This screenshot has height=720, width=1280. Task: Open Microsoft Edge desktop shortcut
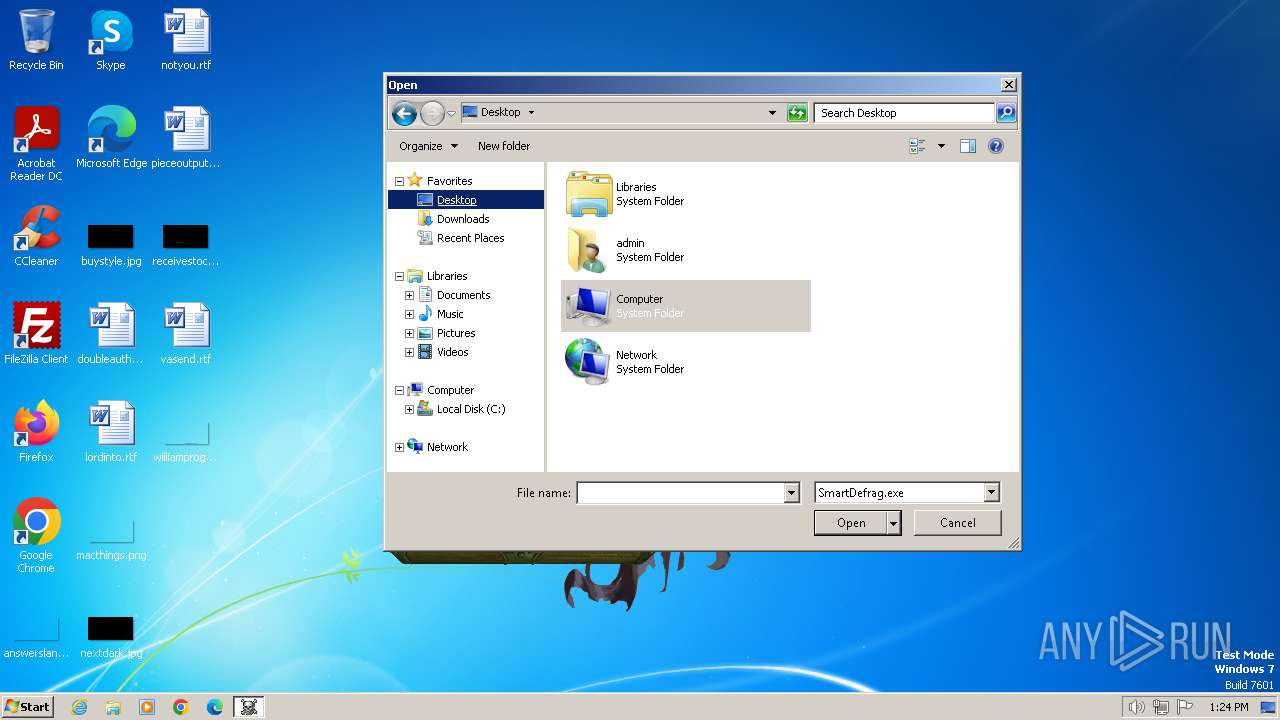111,138
